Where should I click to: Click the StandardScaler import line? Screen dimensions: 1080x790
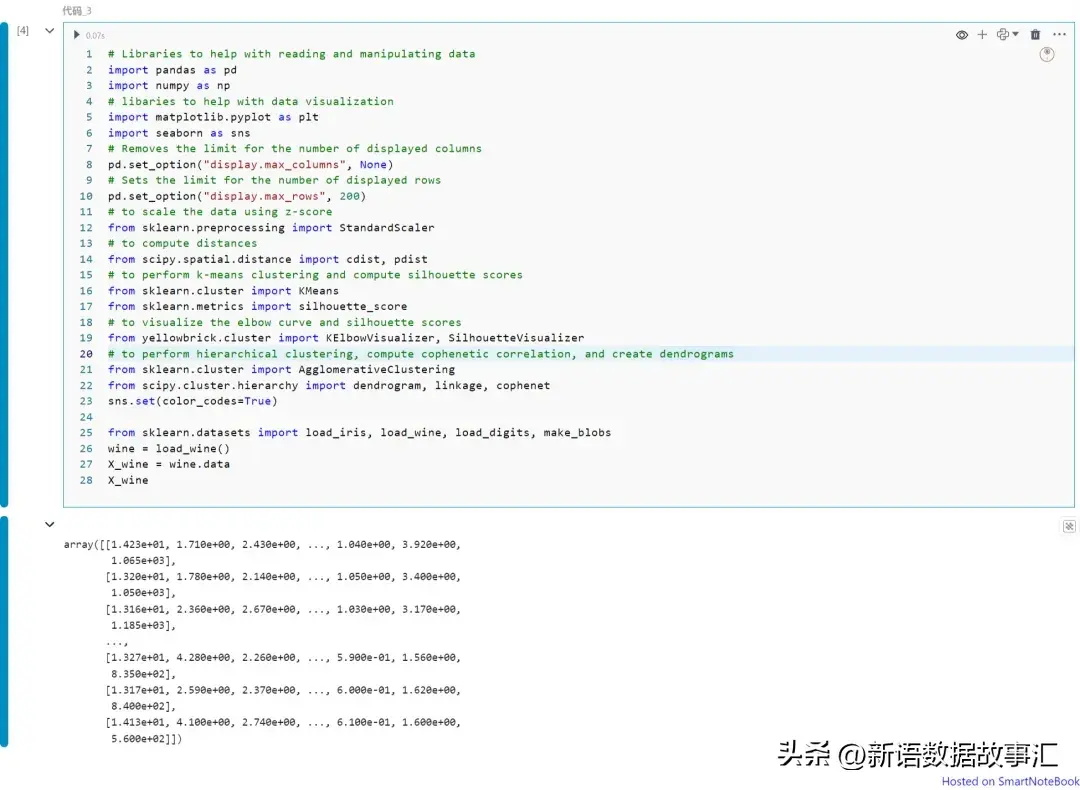coord(271,227)
